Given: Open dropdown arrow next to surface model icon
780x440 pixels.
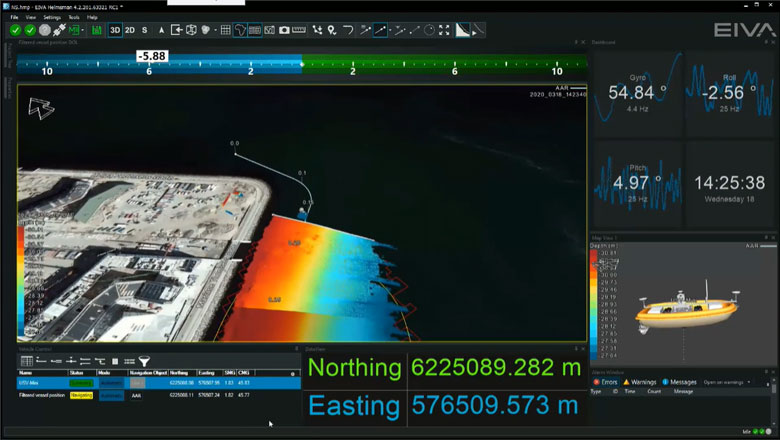Looking at the screenshot, I should pyautogui.click(x=215, y=31).
